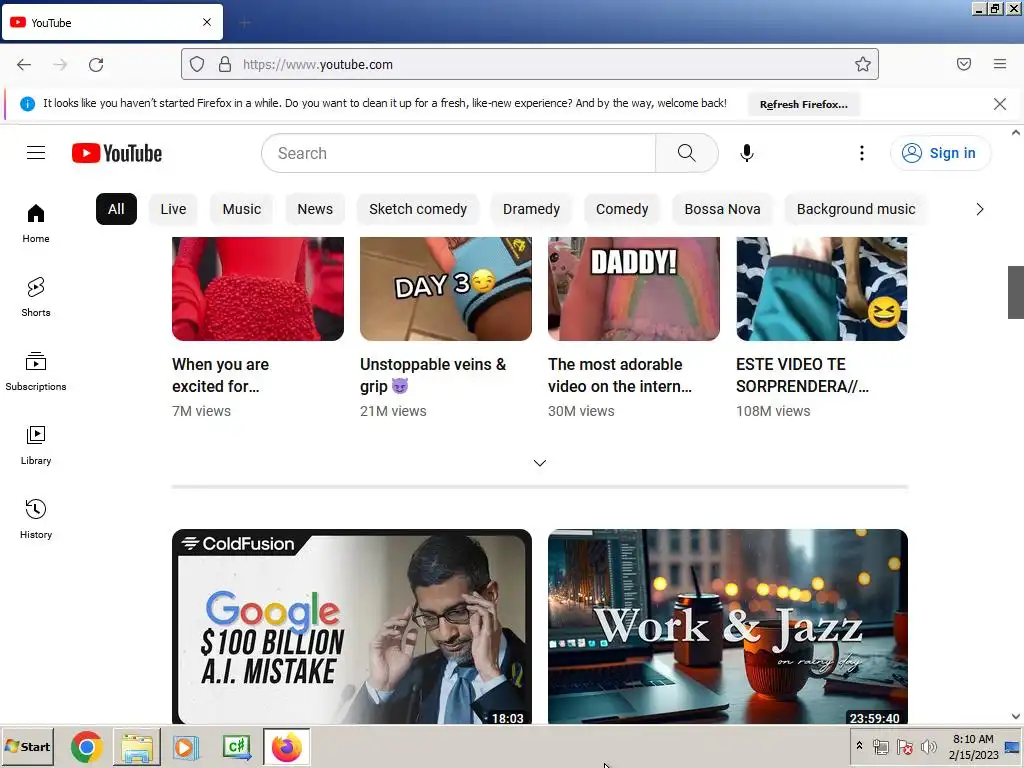
Task: Reload the page in Firefox
Action: (x=96, y=64)
